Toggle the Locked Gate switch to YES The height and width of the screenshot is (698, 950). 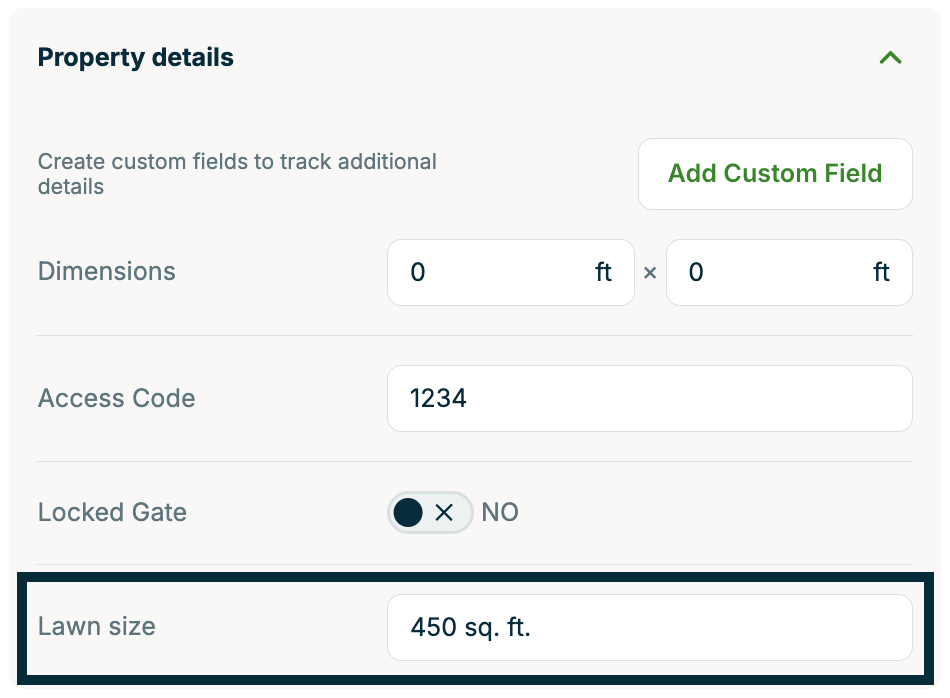tap(430, 512)
